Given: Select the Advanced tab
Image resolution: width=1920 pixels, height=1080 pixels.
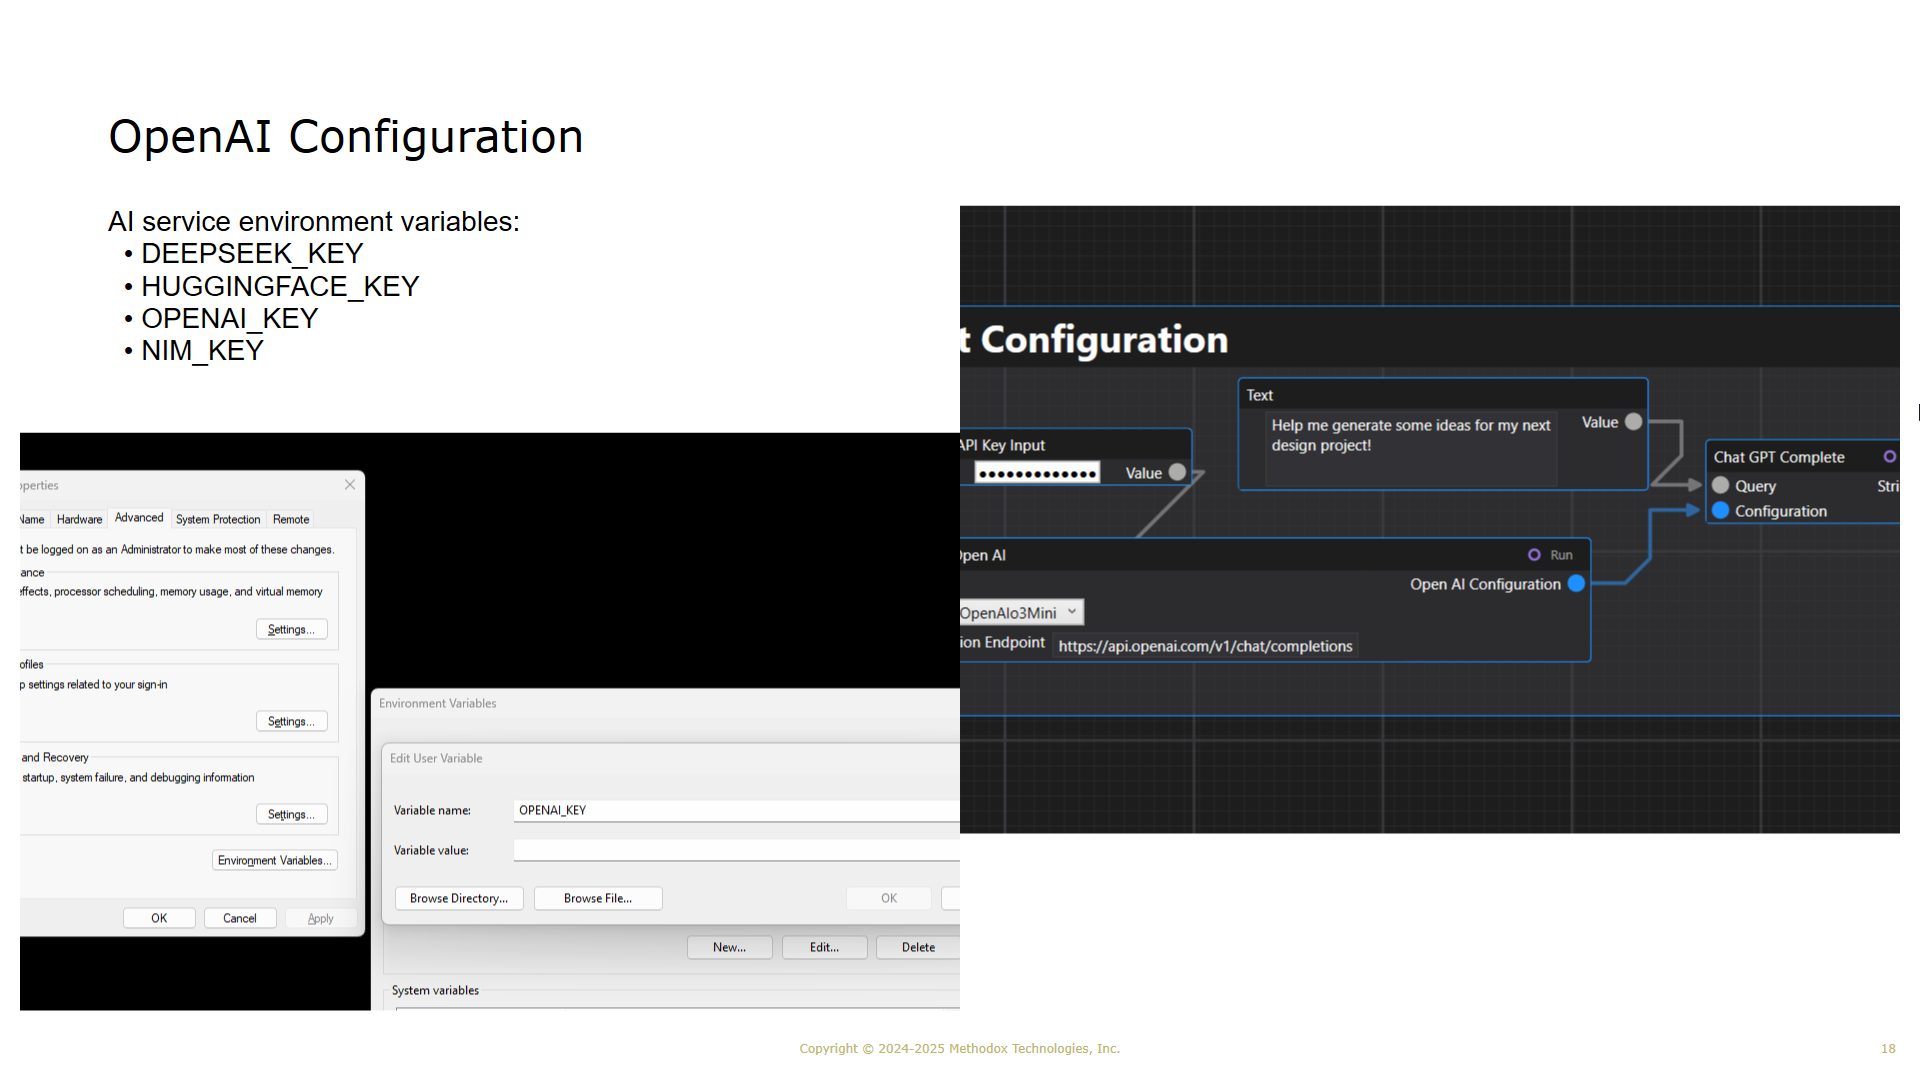Looking at the screenshot, I should [x=139, y=517].
